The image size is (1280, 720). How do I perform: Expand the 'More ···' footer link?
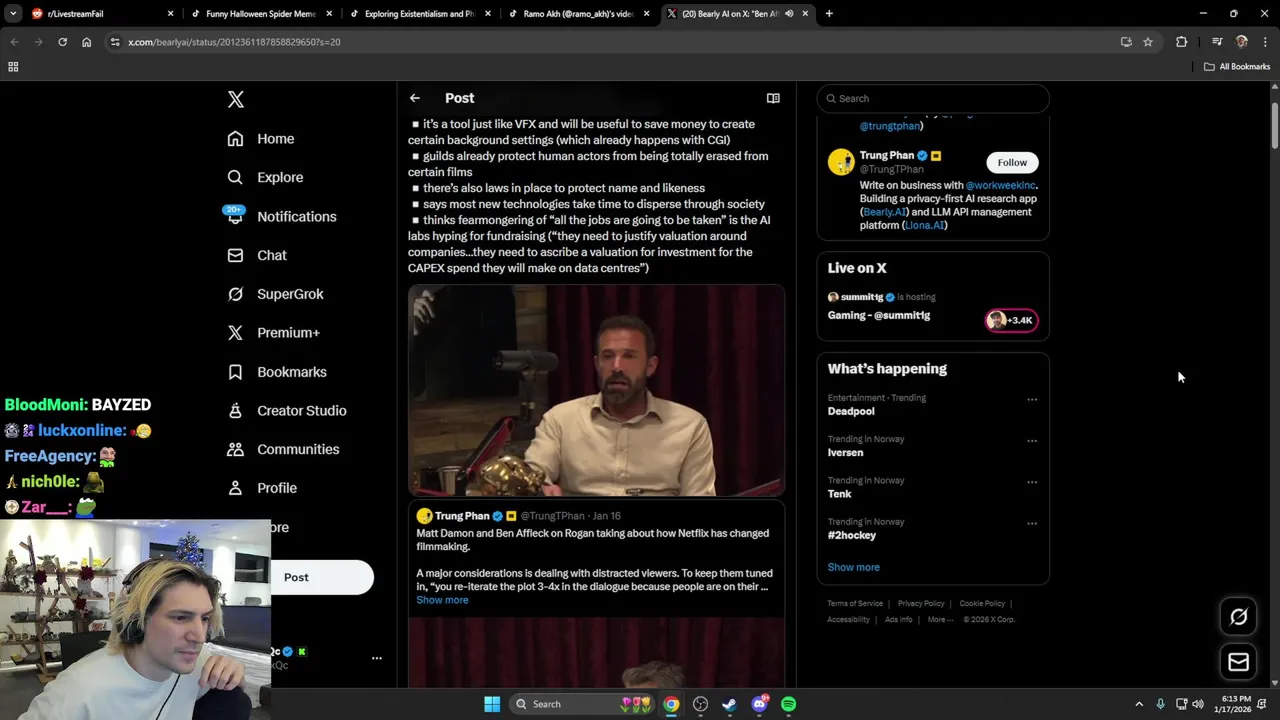click(x=940, y=620)
